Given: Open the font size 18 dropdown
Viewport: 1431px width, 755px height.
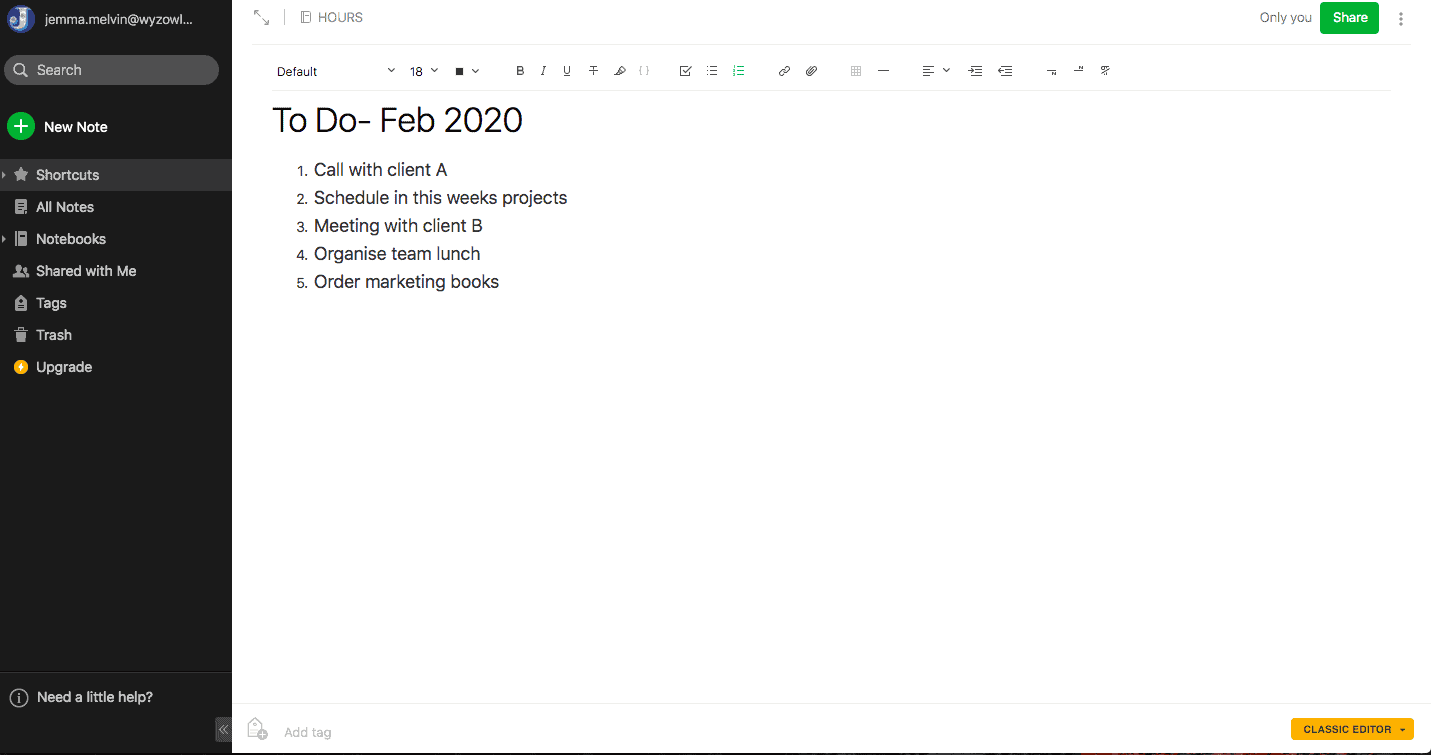Looking at the screenshot, I should (424, 71).
